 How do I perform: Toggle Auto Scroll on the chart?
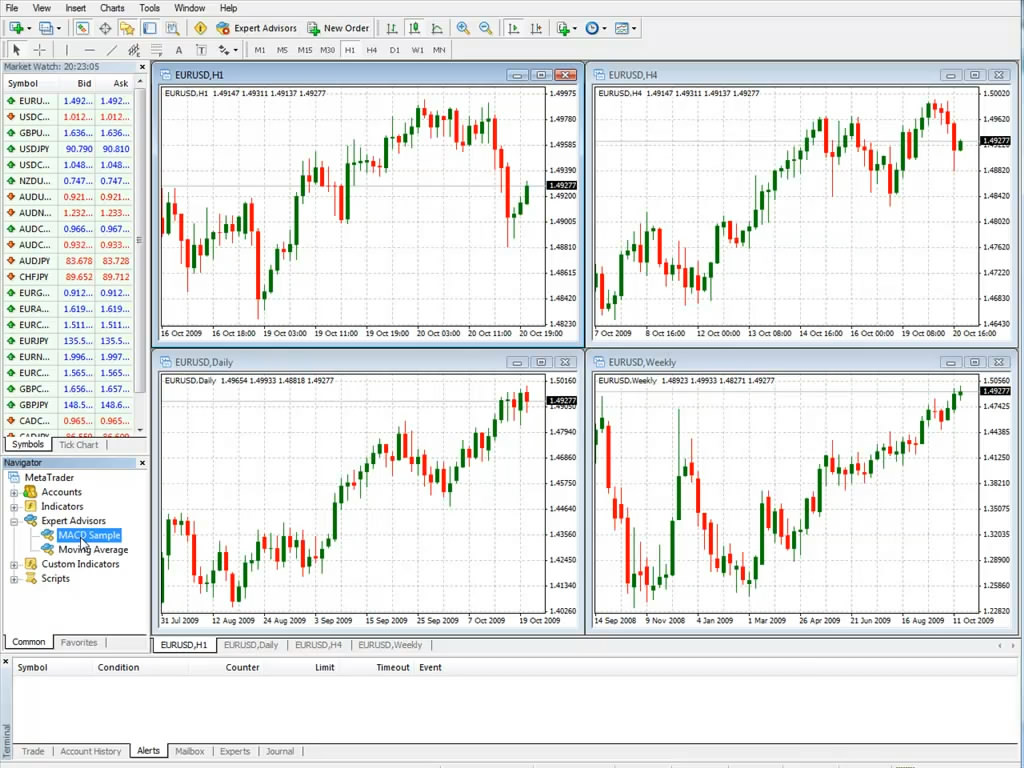(514, 28)
